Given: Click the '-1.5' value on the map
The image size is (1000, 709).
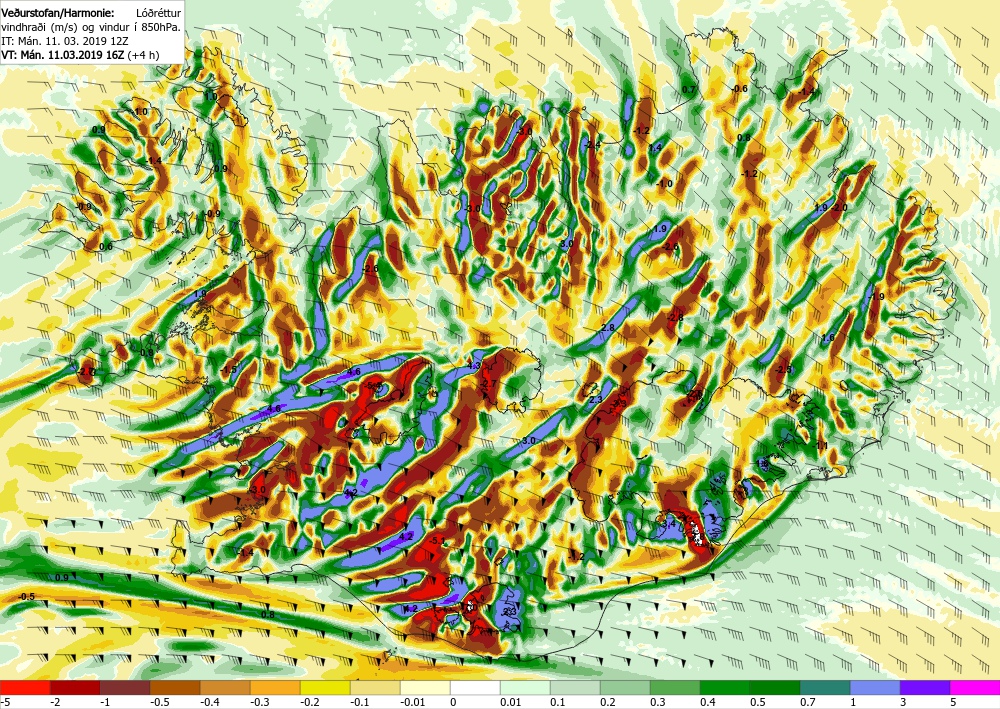Looking at the screenshot, I should 229,370.
